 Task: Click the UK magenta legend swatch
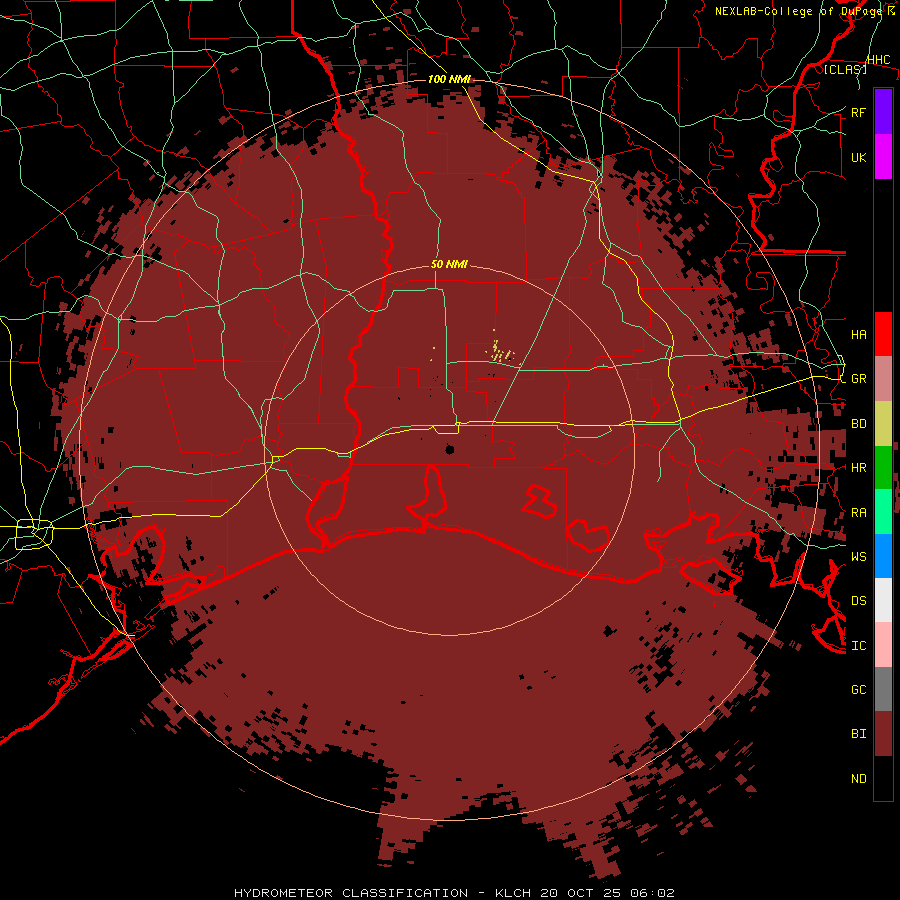click(x=883, y=157)
